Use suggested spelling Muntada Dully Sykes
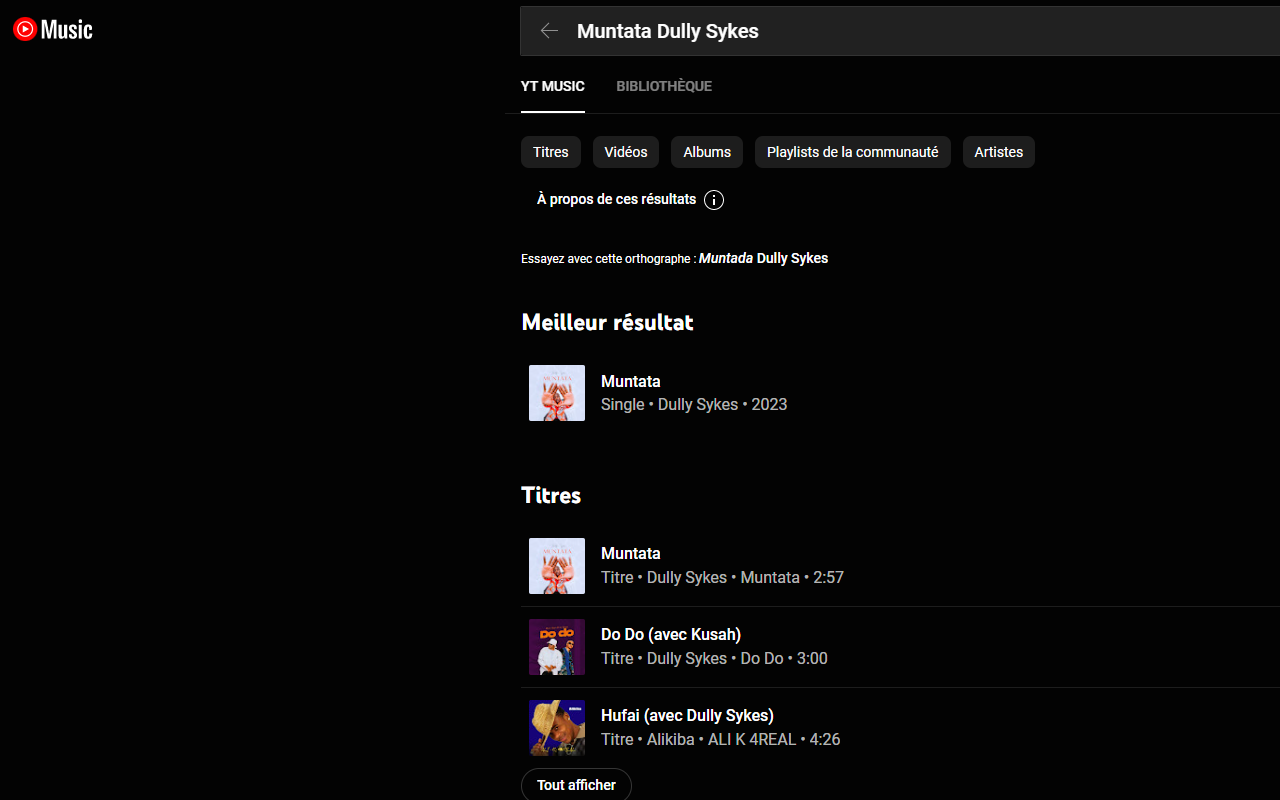 [763, 258]
